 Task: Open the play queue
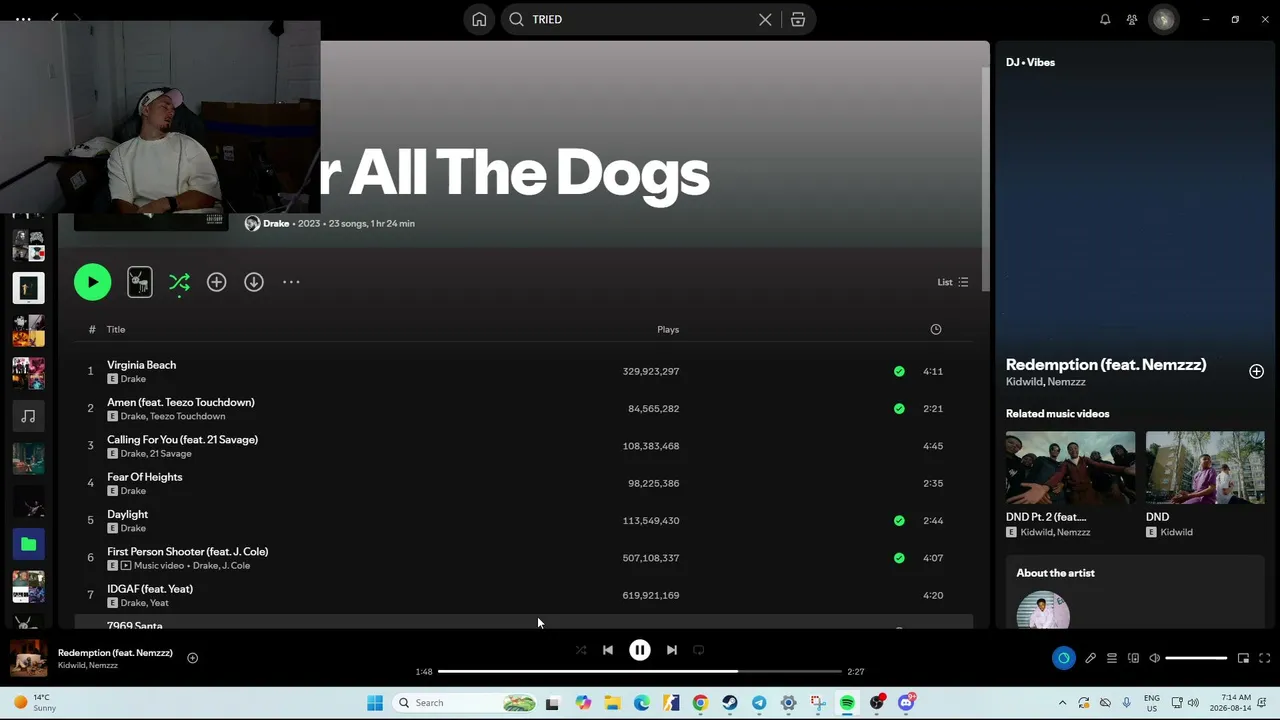click(x=1111, y=658)
